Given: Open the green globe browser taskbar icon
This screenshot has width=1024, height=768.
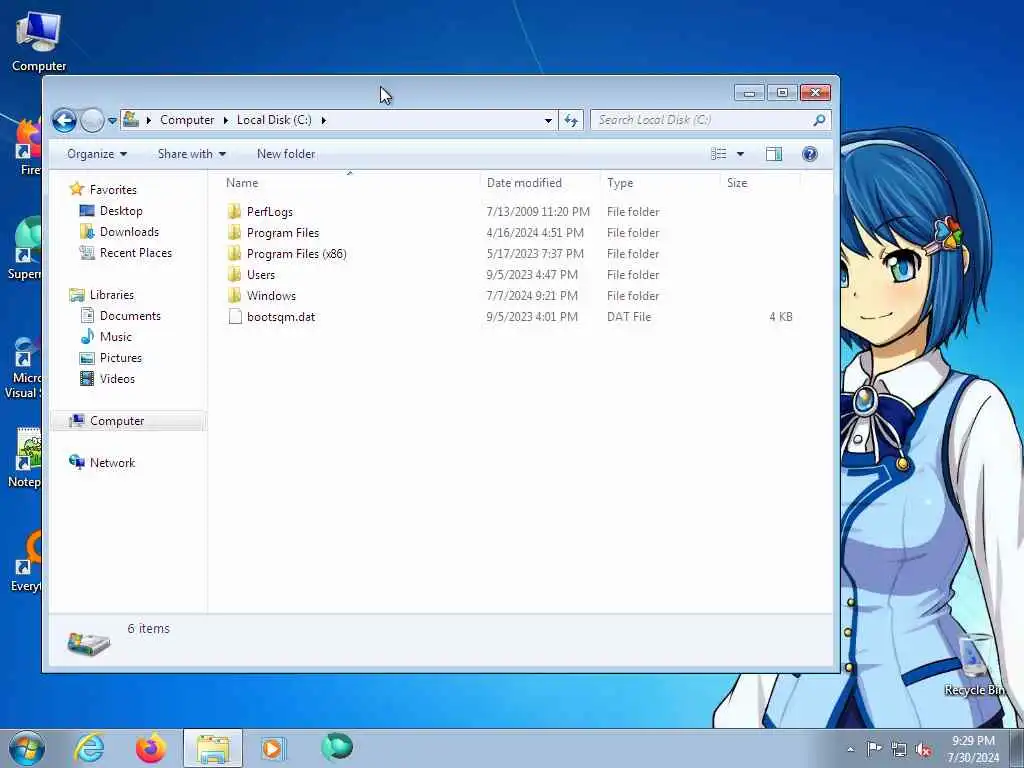Looking at the screenshot, I should point(337,747).
